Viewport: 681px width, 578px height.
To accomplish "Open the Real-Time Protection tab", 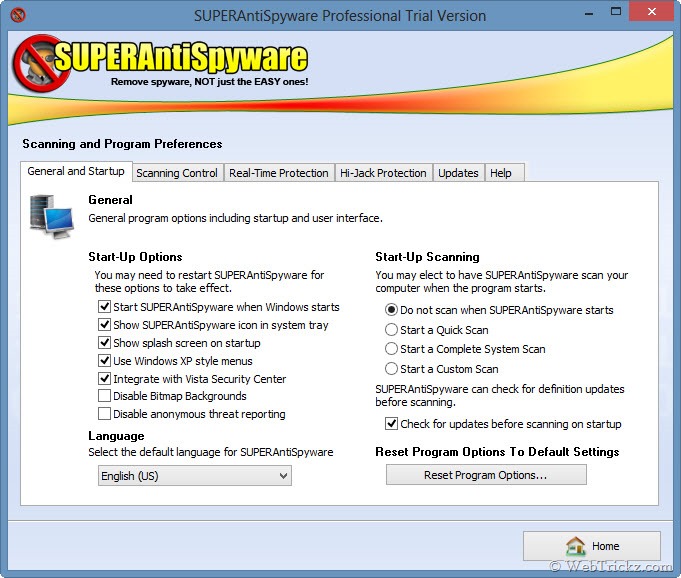I will pyautogui.click(x=279, y=173).
